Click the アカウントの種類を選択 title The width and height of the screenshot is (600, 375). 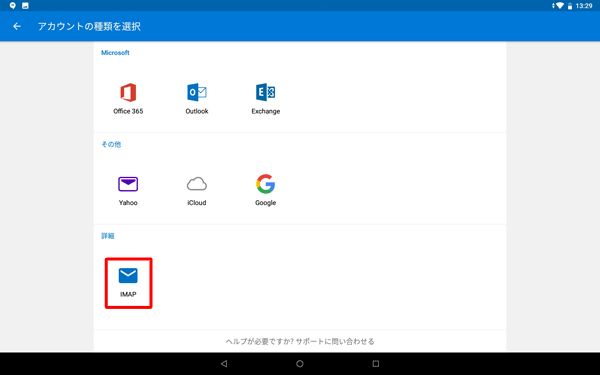tap(89, 26)
